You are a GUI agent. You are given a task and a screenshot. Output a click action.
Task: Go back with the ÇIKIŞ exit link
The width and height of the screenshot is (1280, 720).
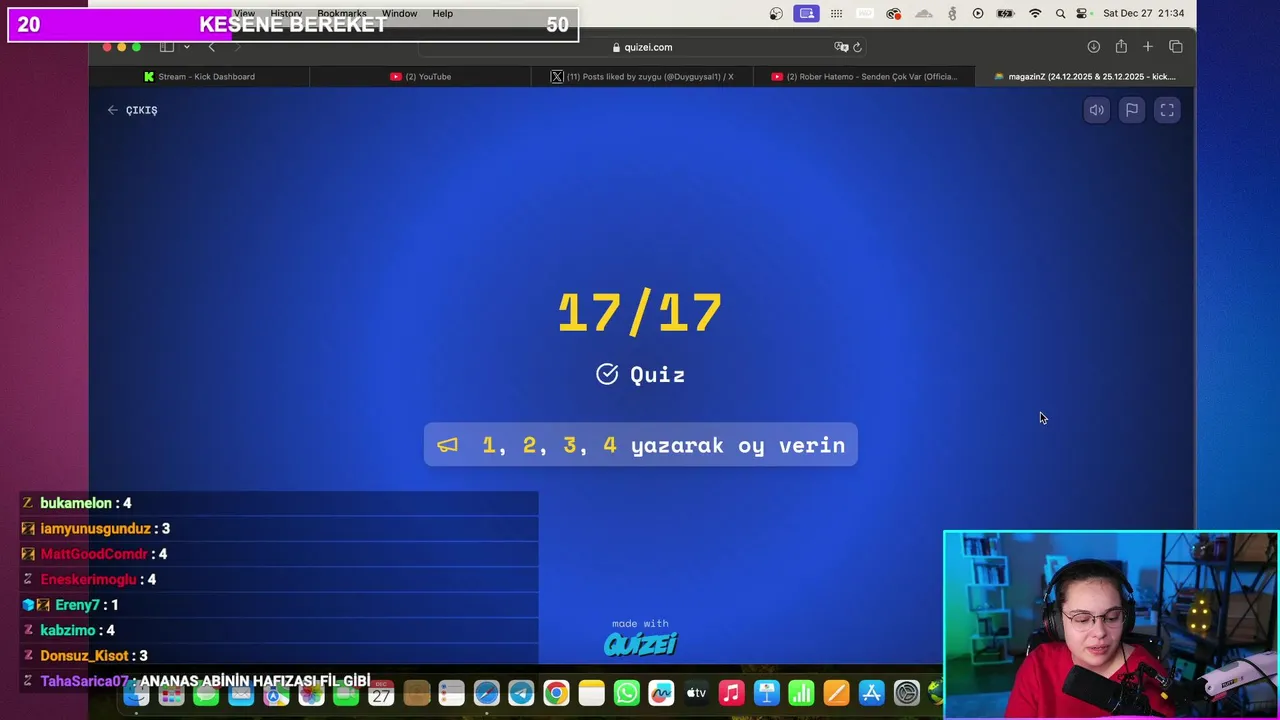[x=132, y=110]
